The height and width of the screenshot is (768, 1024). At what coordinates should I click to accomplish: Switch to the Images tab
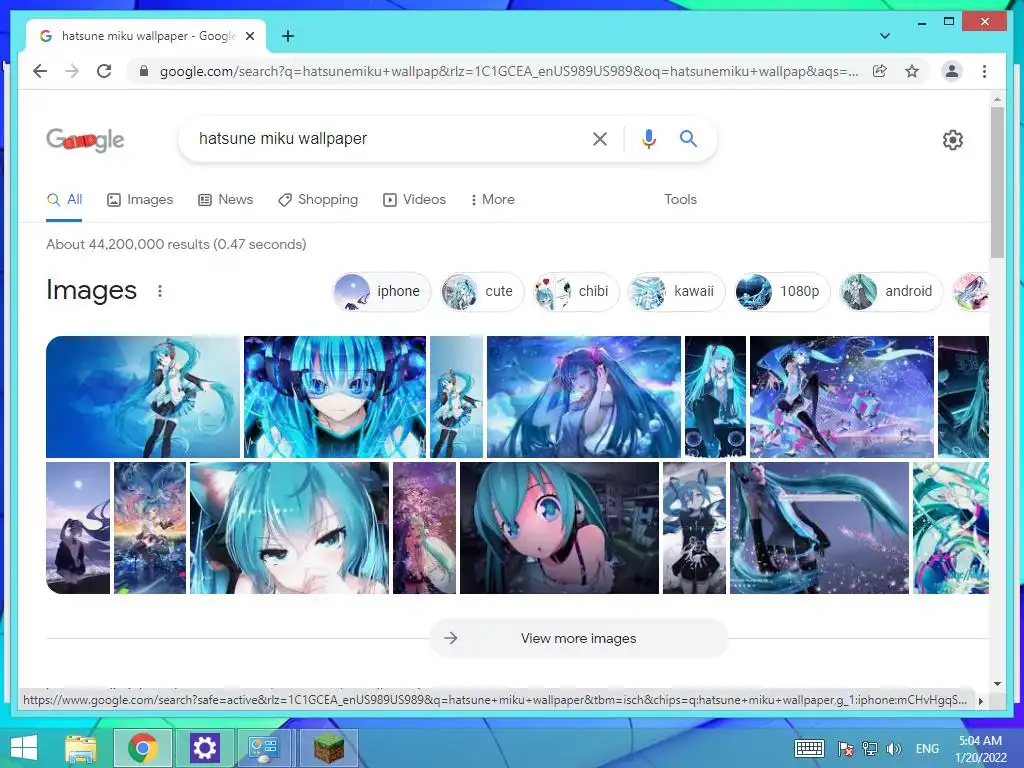[x=140, y=199]
